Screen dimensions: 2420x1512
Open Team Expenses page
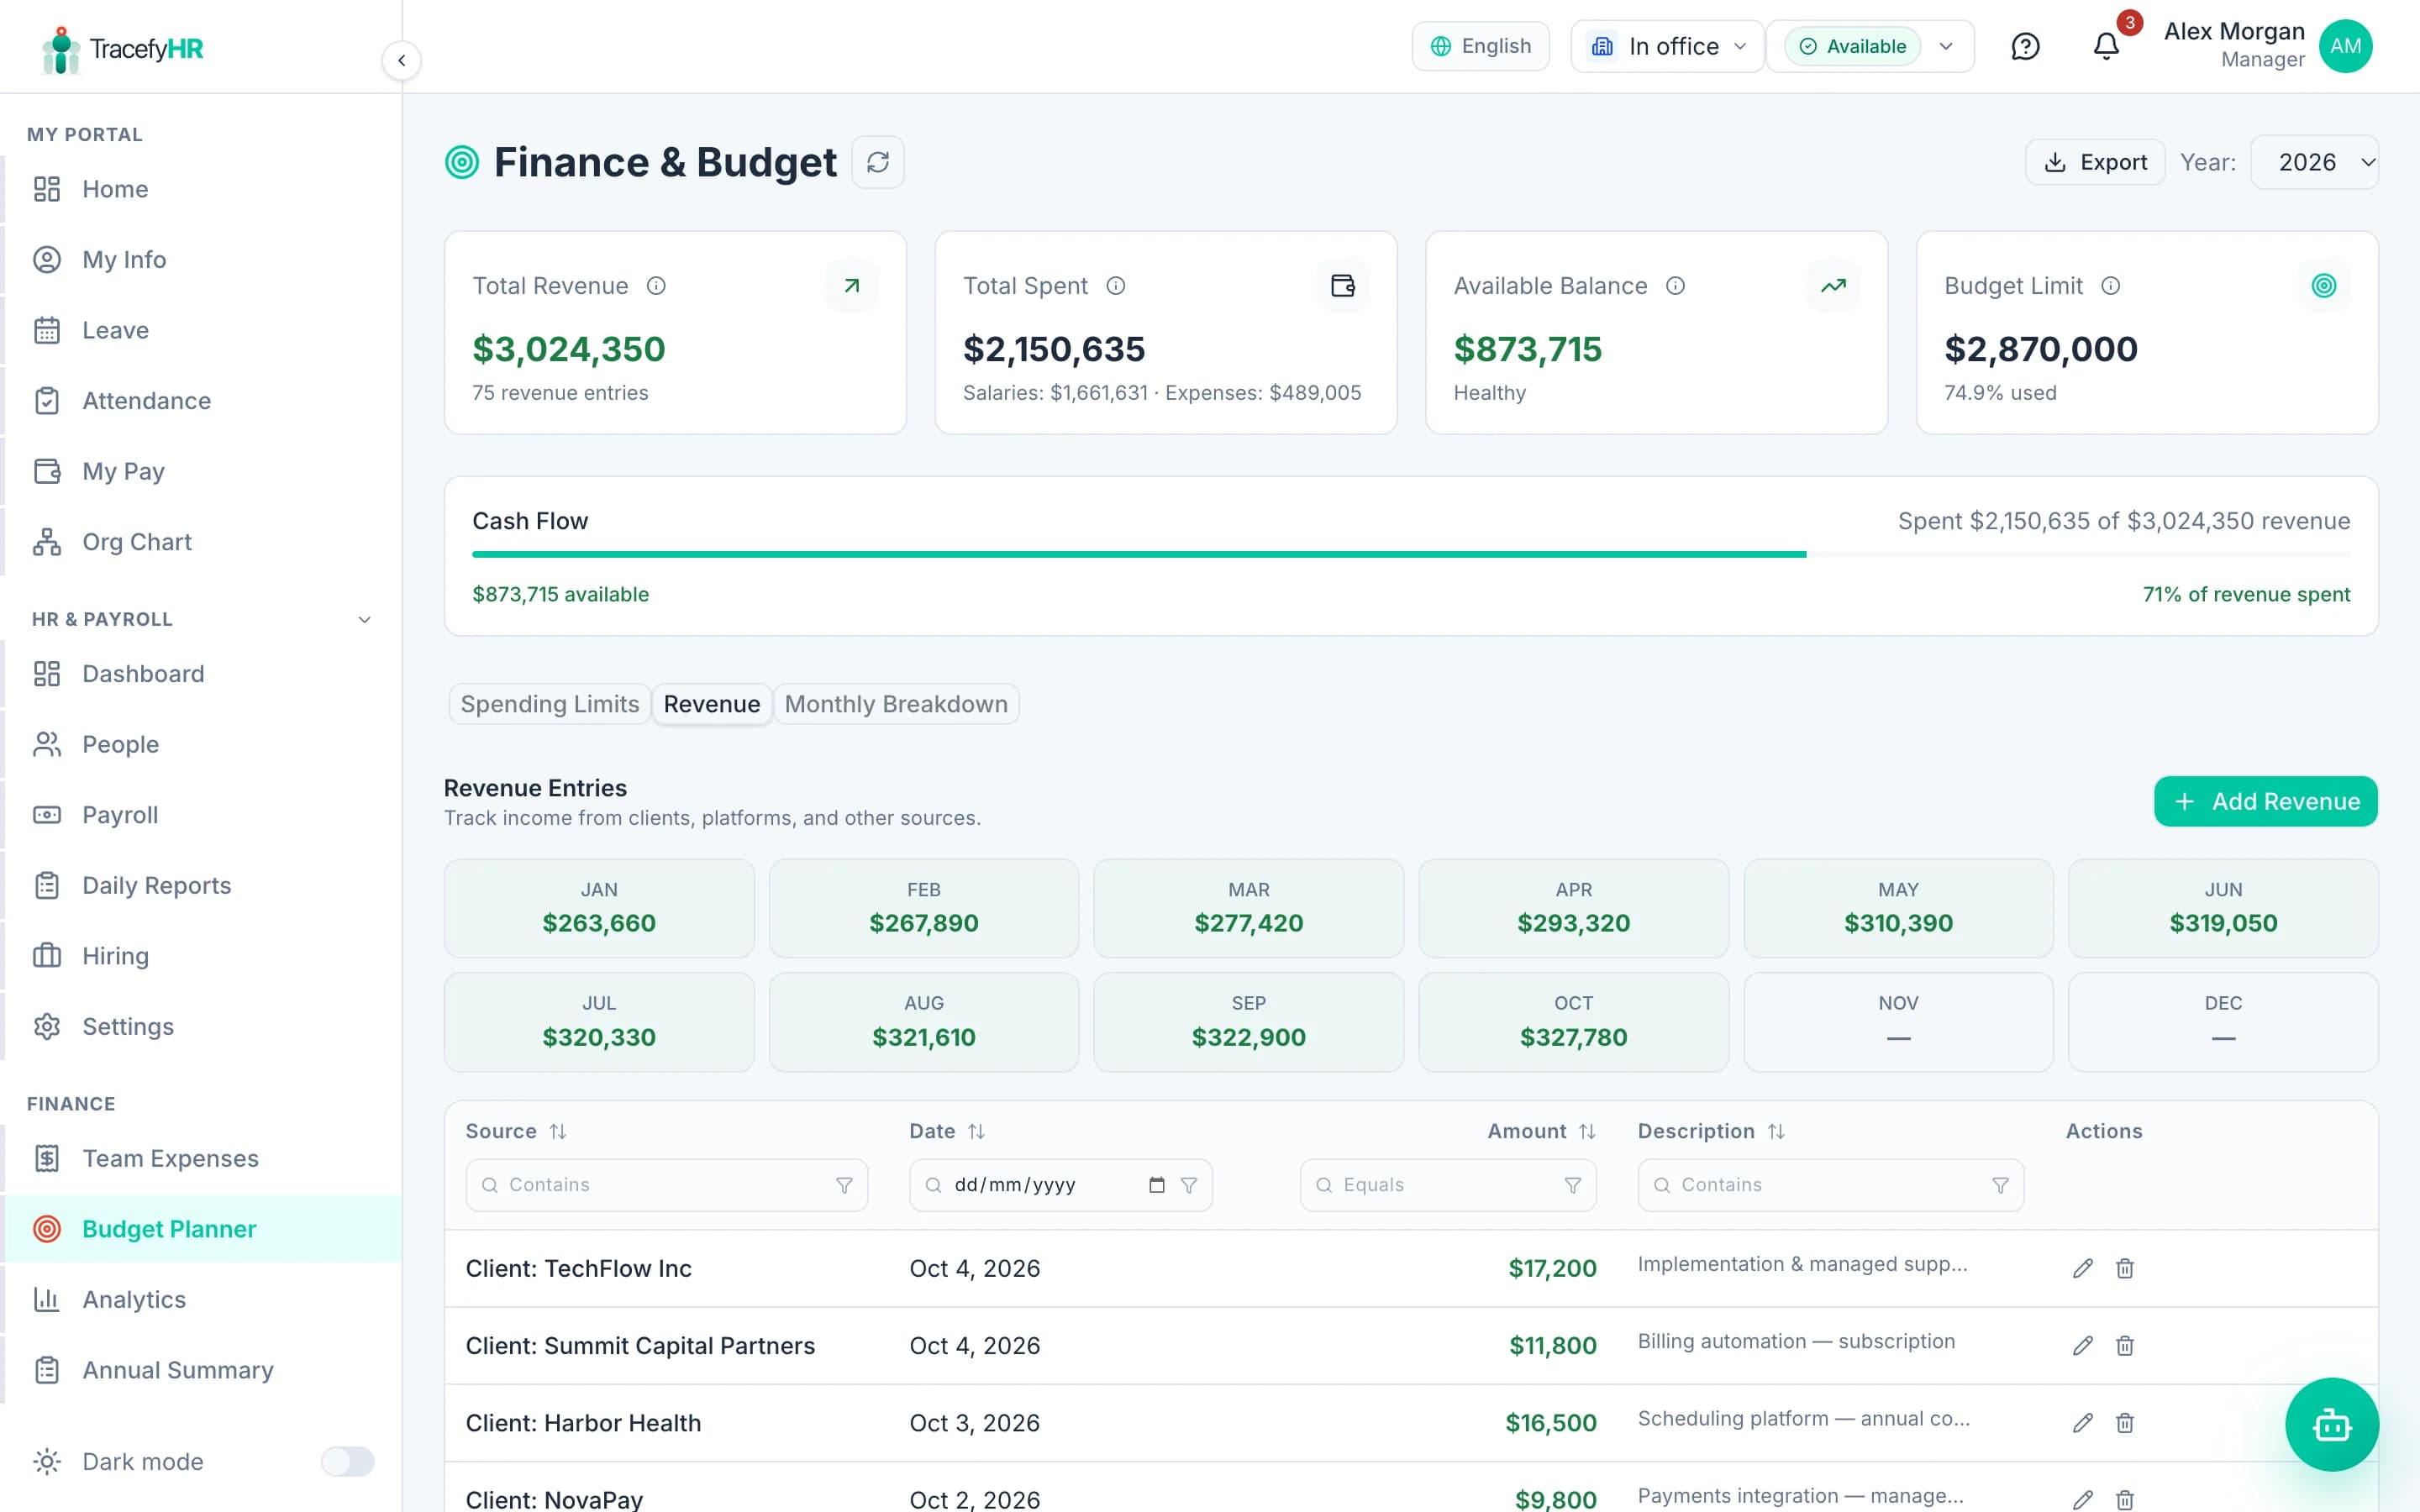(x=202, y=1158)
